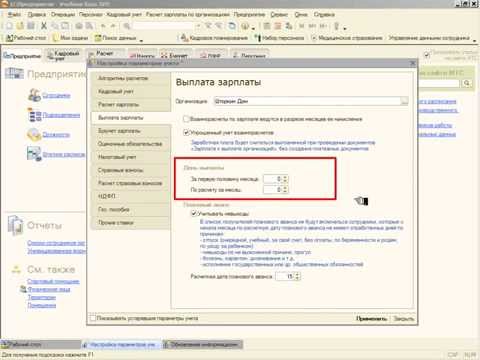The height and width of the screenshot is (360, 480).
Task: Click the New document toolbar icon
Action: [9, 26]
